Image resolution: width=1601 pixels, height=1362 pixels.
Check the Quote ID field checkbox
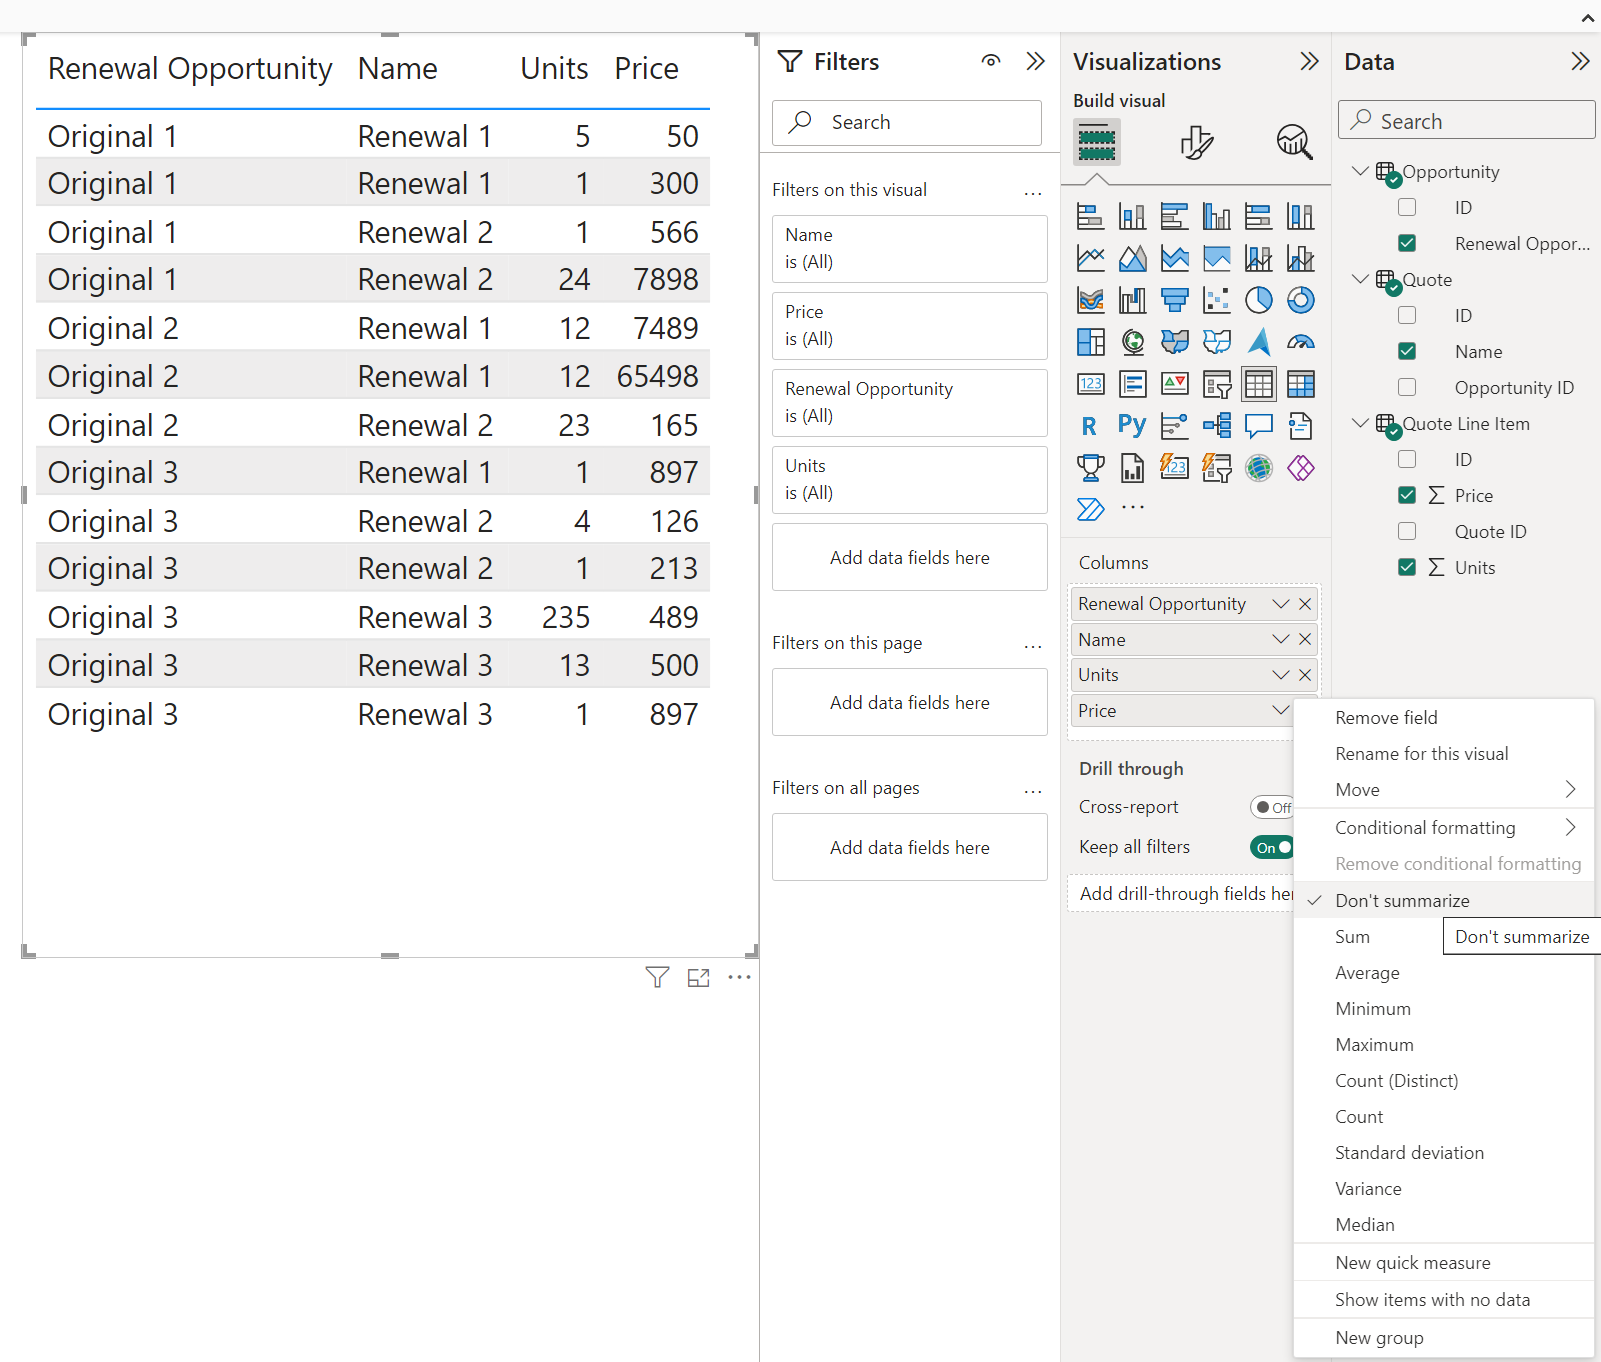[x=1407, y=531]
